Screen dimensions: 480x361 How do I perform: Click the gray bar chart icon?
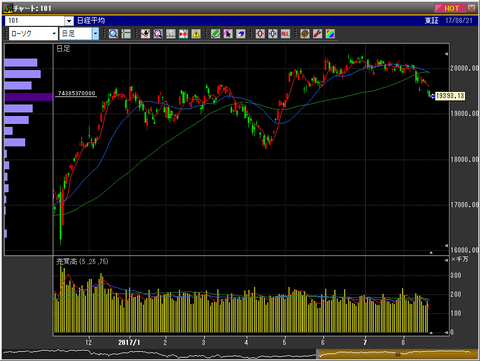171,34
